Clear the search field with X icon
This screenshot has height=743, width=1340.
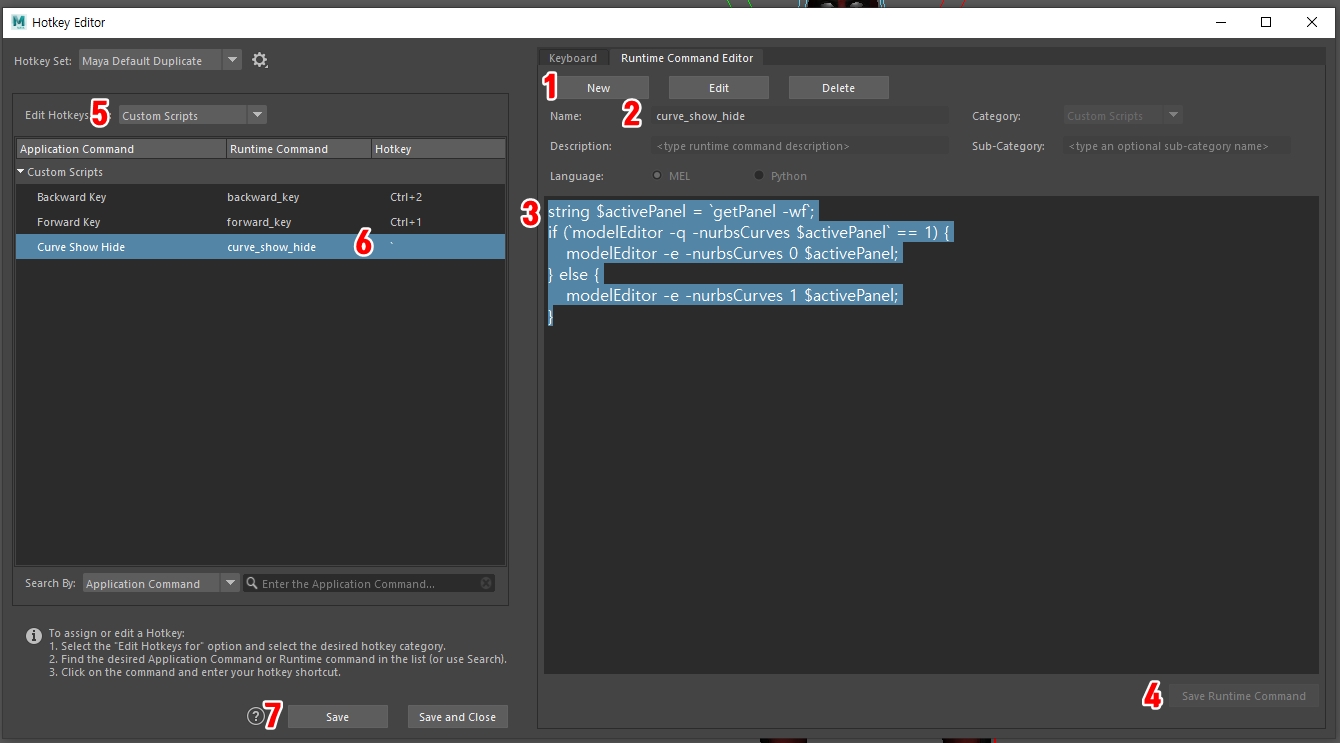click(486, 583)
